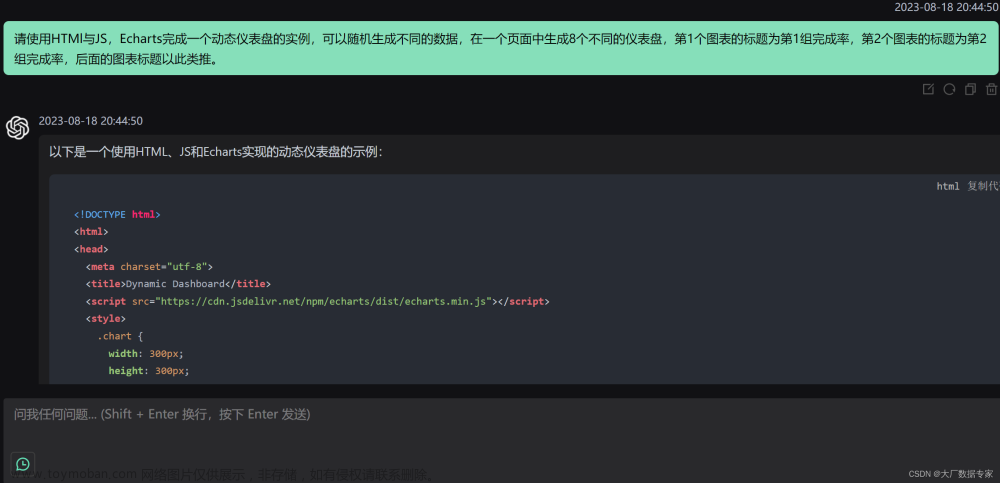Click the top-right timestamp 2023-08-18 20:44:50

point(947,7)
